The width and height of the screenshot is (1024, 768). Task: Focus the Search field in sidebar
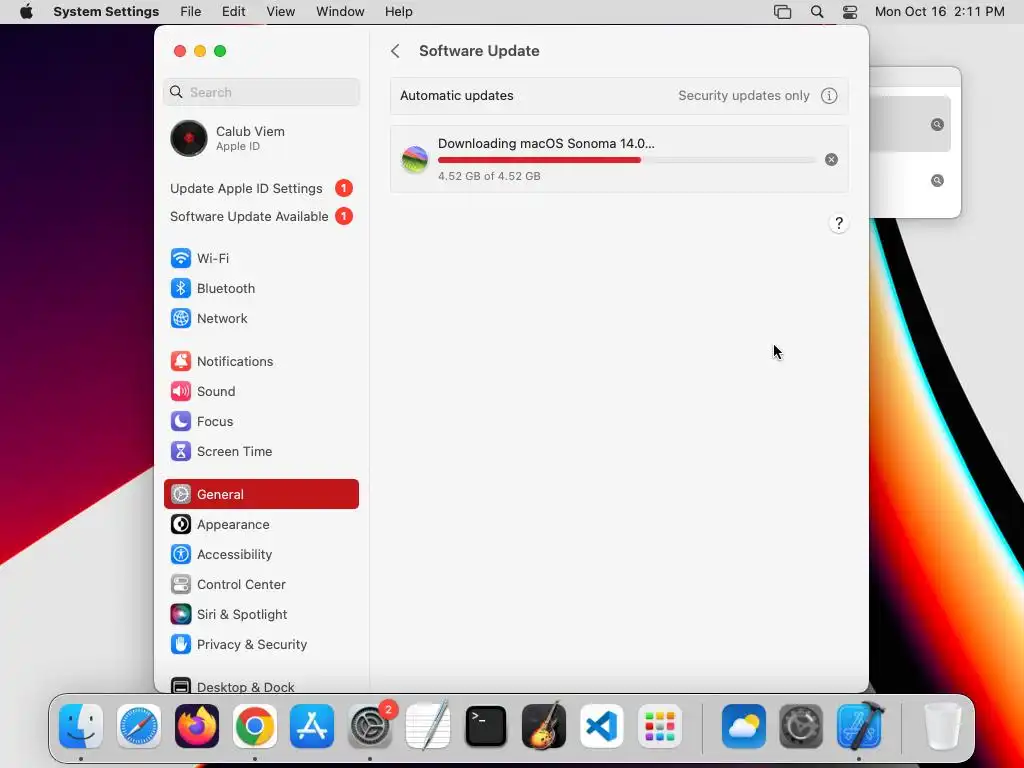[x=261, y=92]
